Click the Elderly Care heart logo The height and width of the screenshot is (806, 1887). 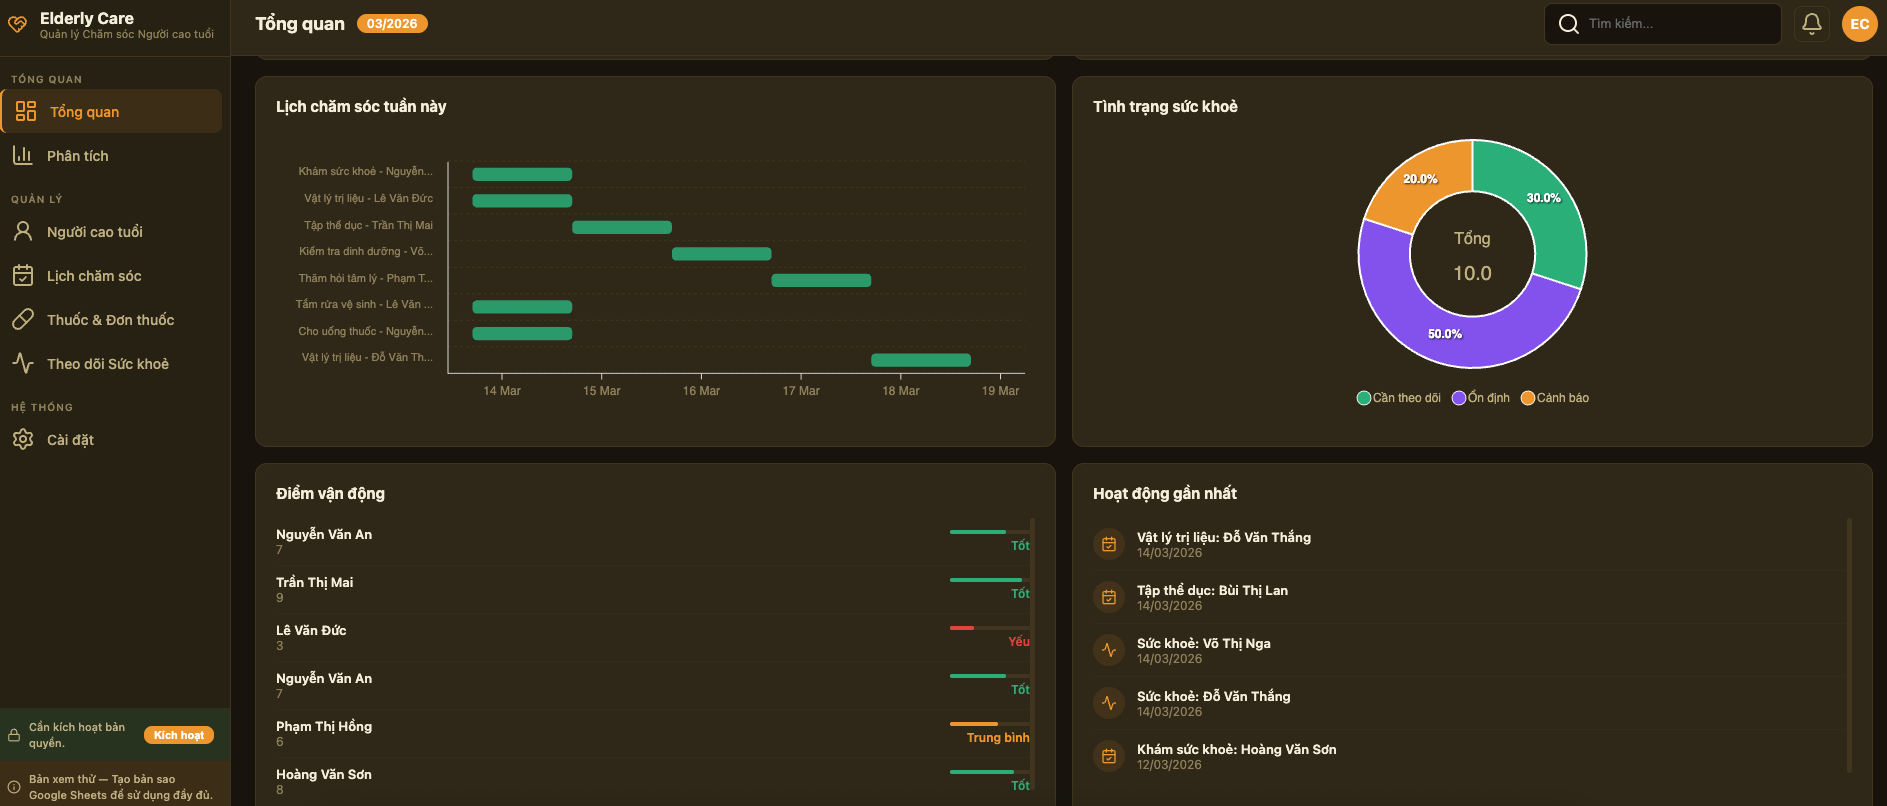[x=18, y=25]
